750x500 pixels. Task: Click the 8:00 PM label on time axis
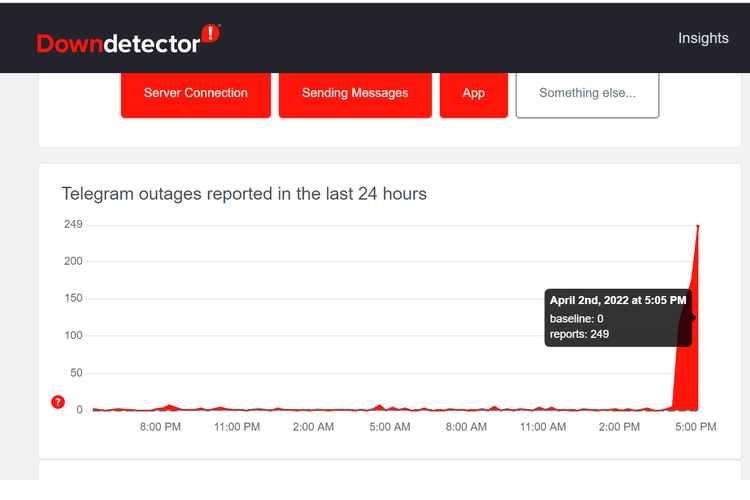pyautogui.click(x=160, y=427)
